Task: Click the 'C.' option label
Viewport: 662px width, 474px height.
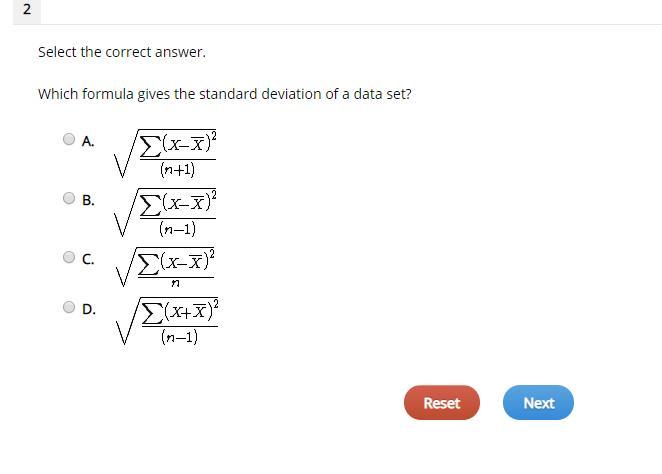Action: 89,259
